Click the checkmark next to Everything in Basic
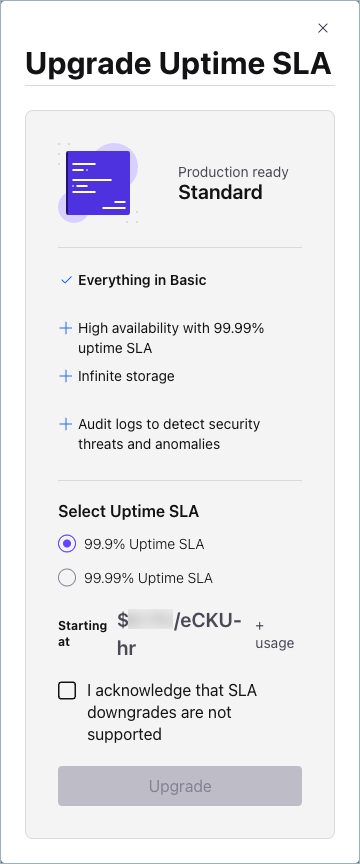The width and height of the screenshot is (360, 864). [x=66, y=280]
